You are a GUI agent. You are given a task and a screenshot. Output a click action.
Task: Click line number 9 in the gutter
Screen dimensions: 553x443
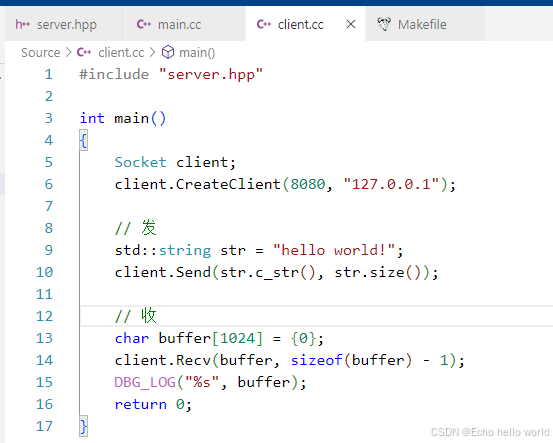[x=49, y=250]
